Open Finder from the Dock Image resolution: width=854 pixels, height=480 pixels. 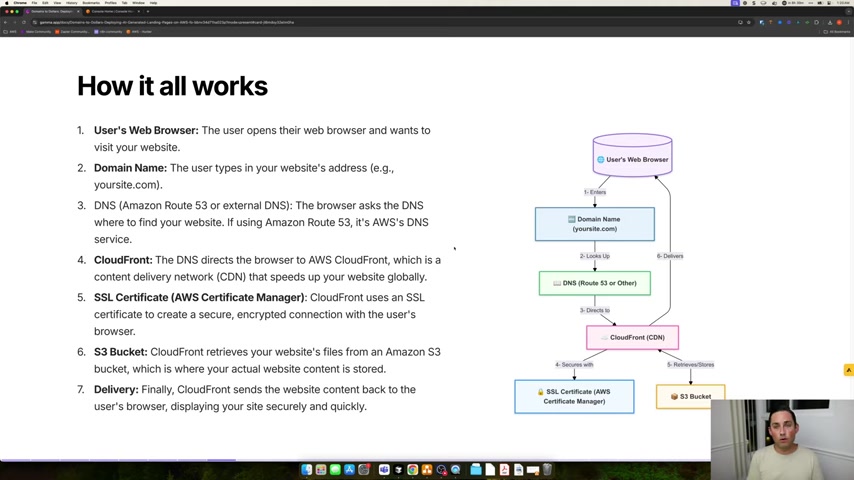[307, 470]
